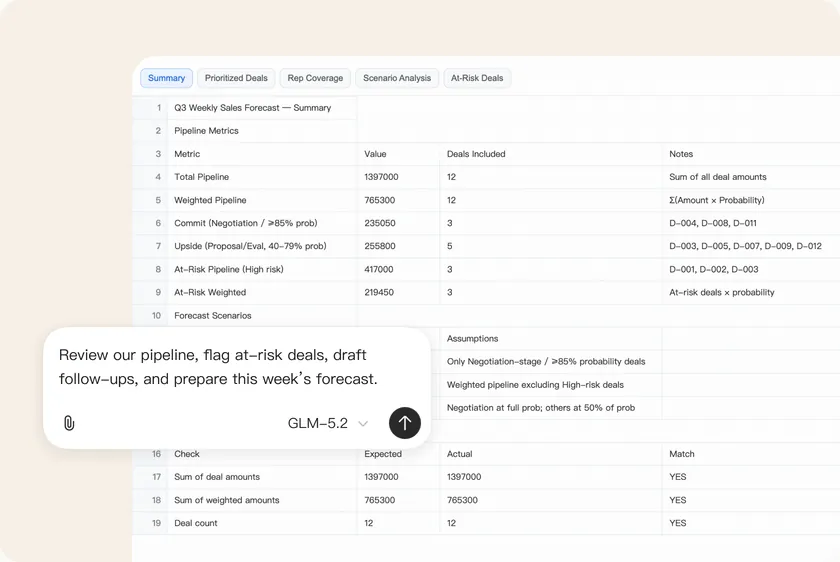The height and width of the screenshot is (562, 840).
Task: Select the 'Pipeline Metrics' cell
Action: pyautogui.click(x=262, y=131)
